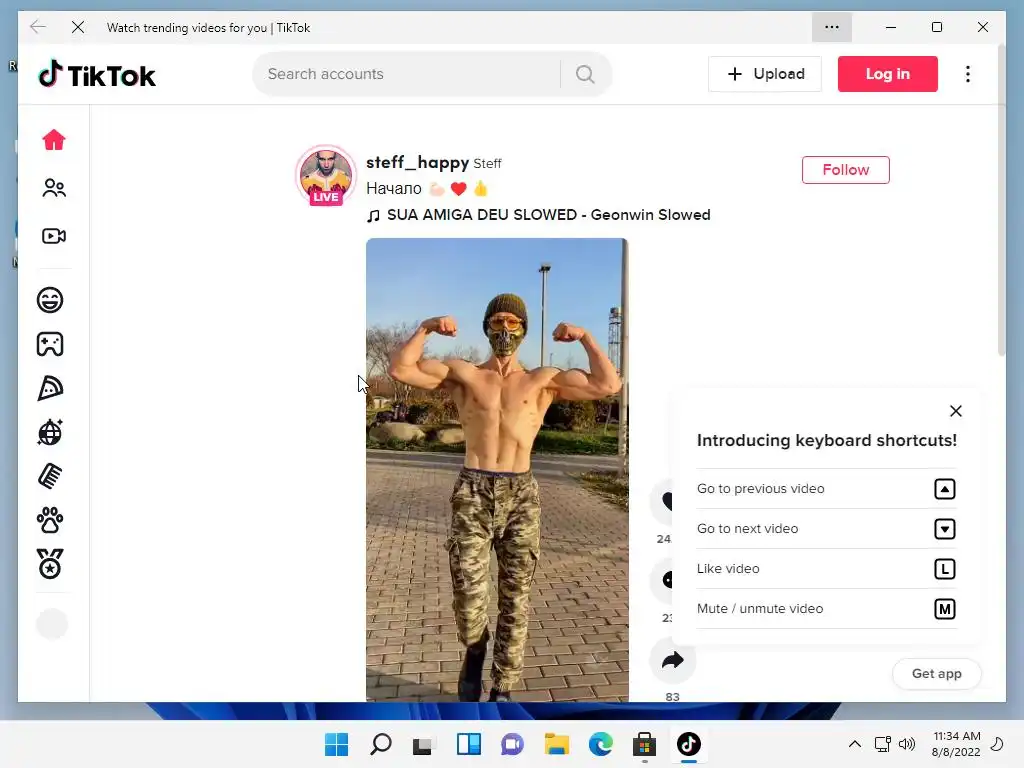This screenshot has width=1024, height=768.
Task: Open the three-dot more options menu by Log in
Action: 968,74
